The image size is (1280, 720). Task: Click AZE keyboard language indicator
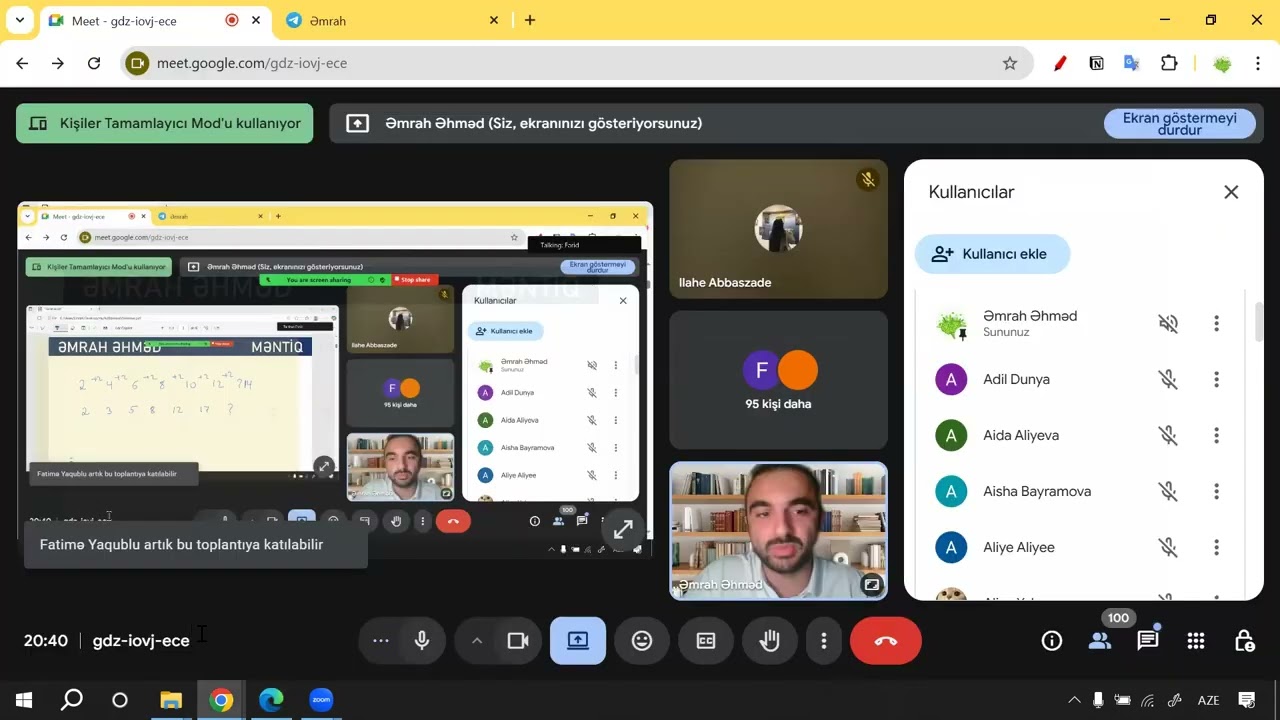1208,700
